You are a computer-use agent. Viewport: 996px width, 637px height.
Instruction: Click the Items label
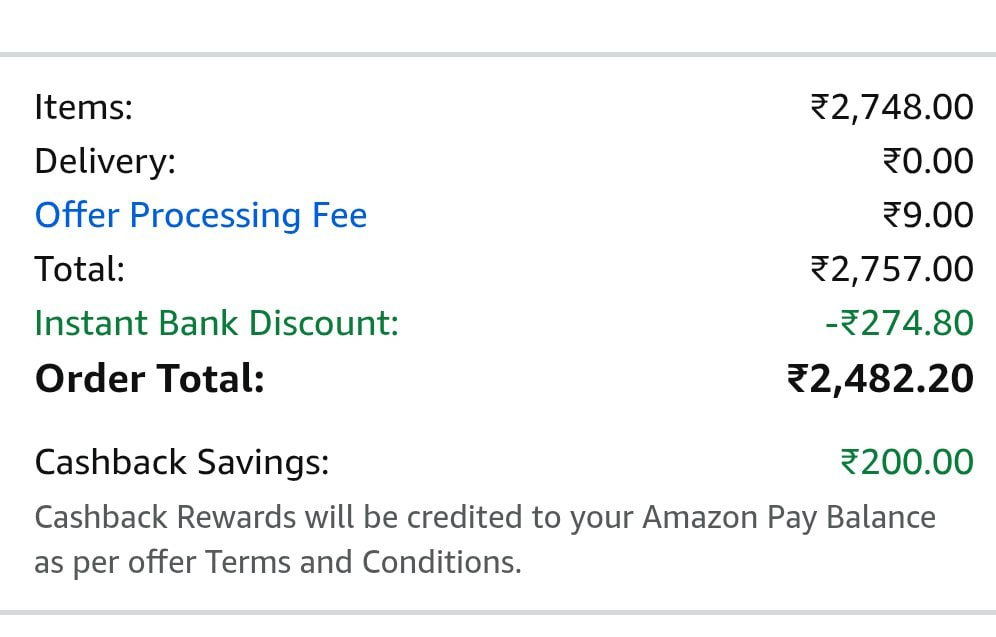tap(83, 107)
